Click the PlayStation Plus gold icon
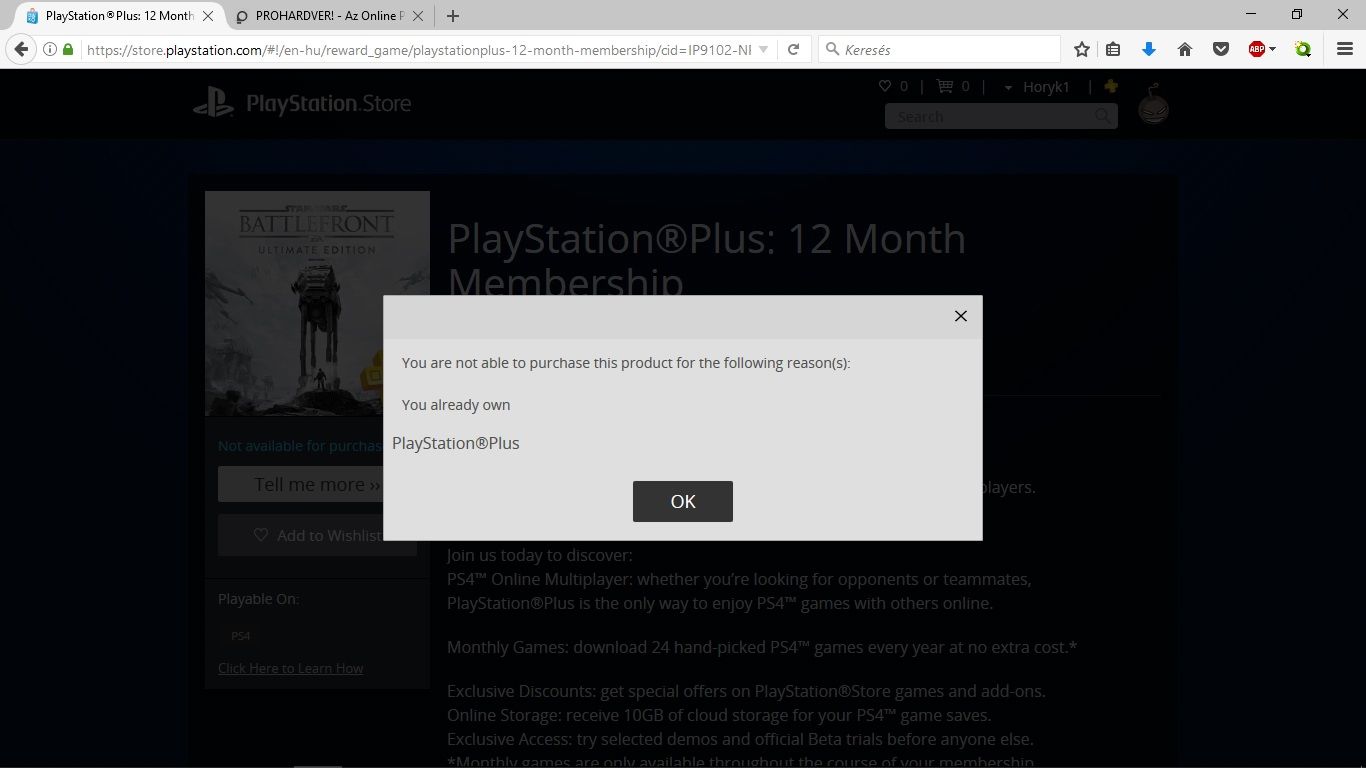 (1111, 86)
